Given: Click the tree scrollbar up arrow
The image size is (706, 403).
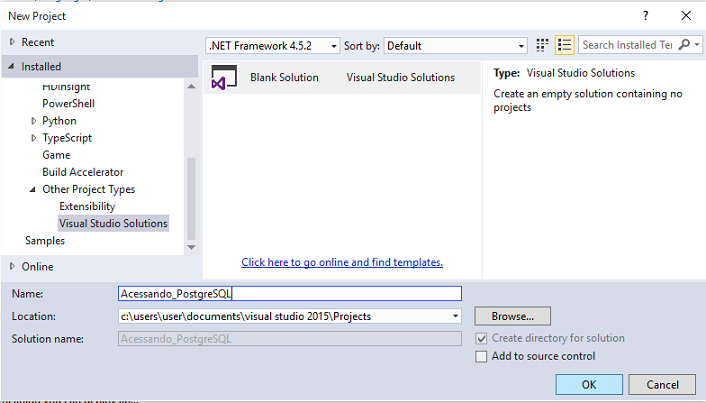Looking at the screenshot, I should [x=191, y=86].
